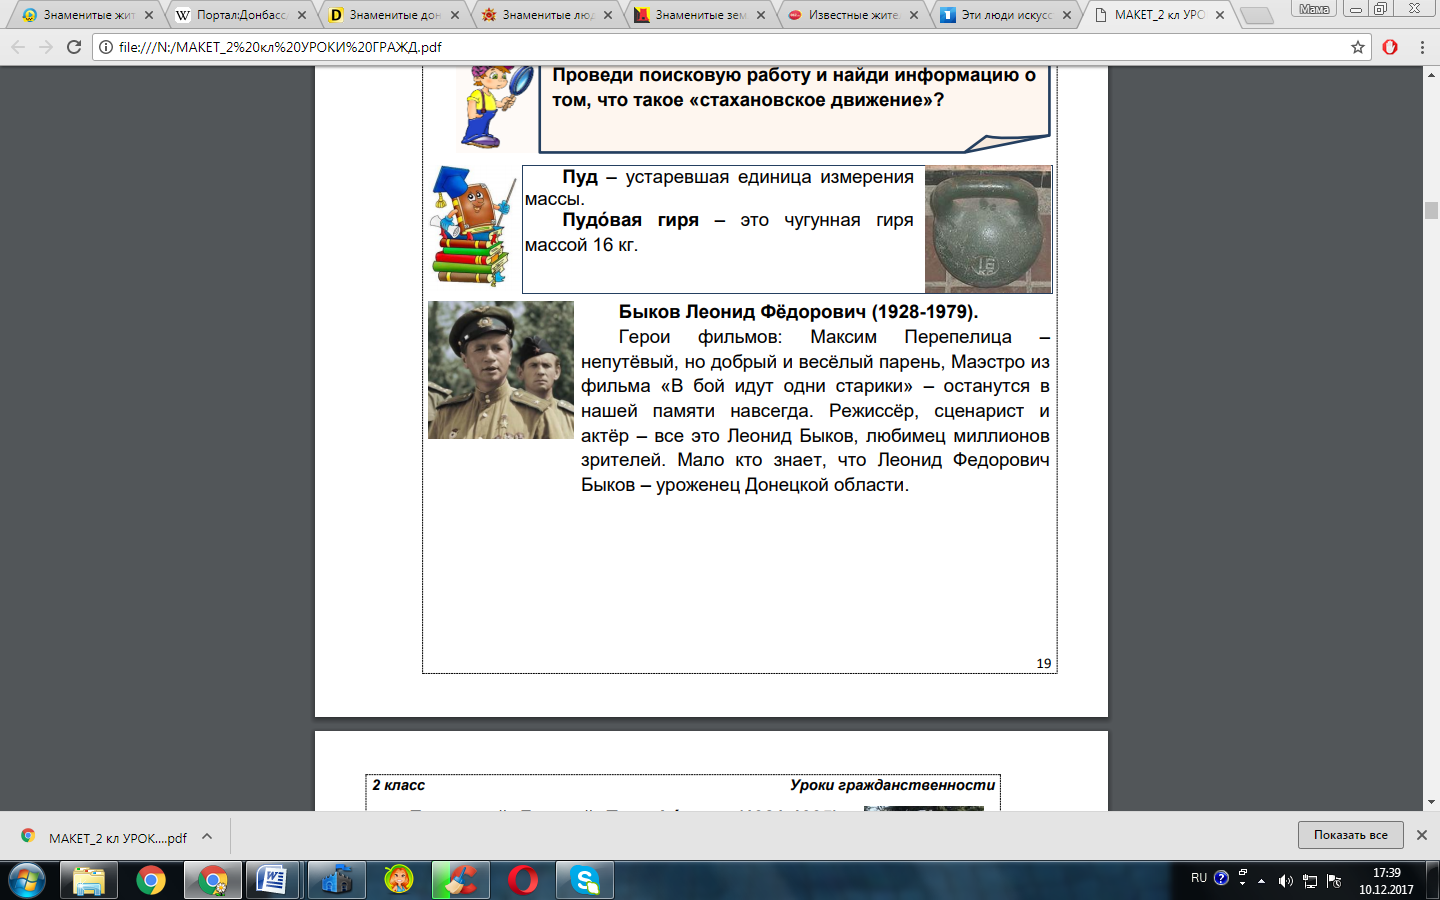The image size is (1440, 900).
Task: Go back to the previous page
Action: (18, 47)
